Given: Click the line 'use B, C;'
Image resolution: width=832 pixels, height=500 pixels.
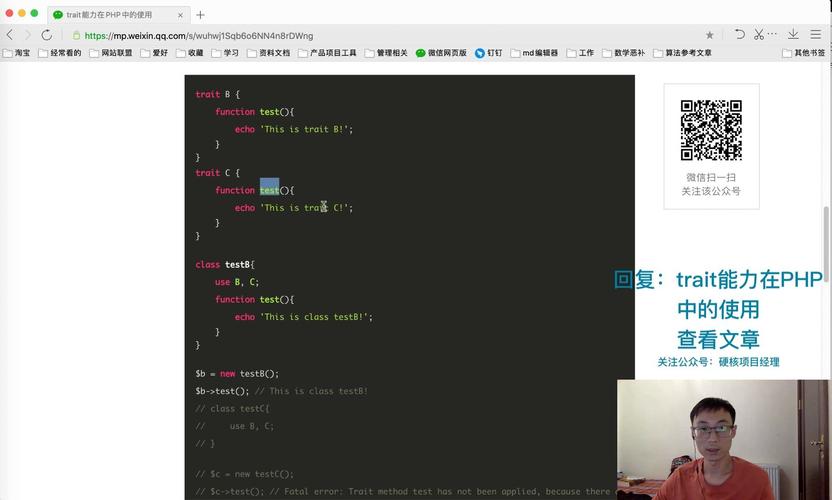Looking at the screenshot, I should point(237,282).
